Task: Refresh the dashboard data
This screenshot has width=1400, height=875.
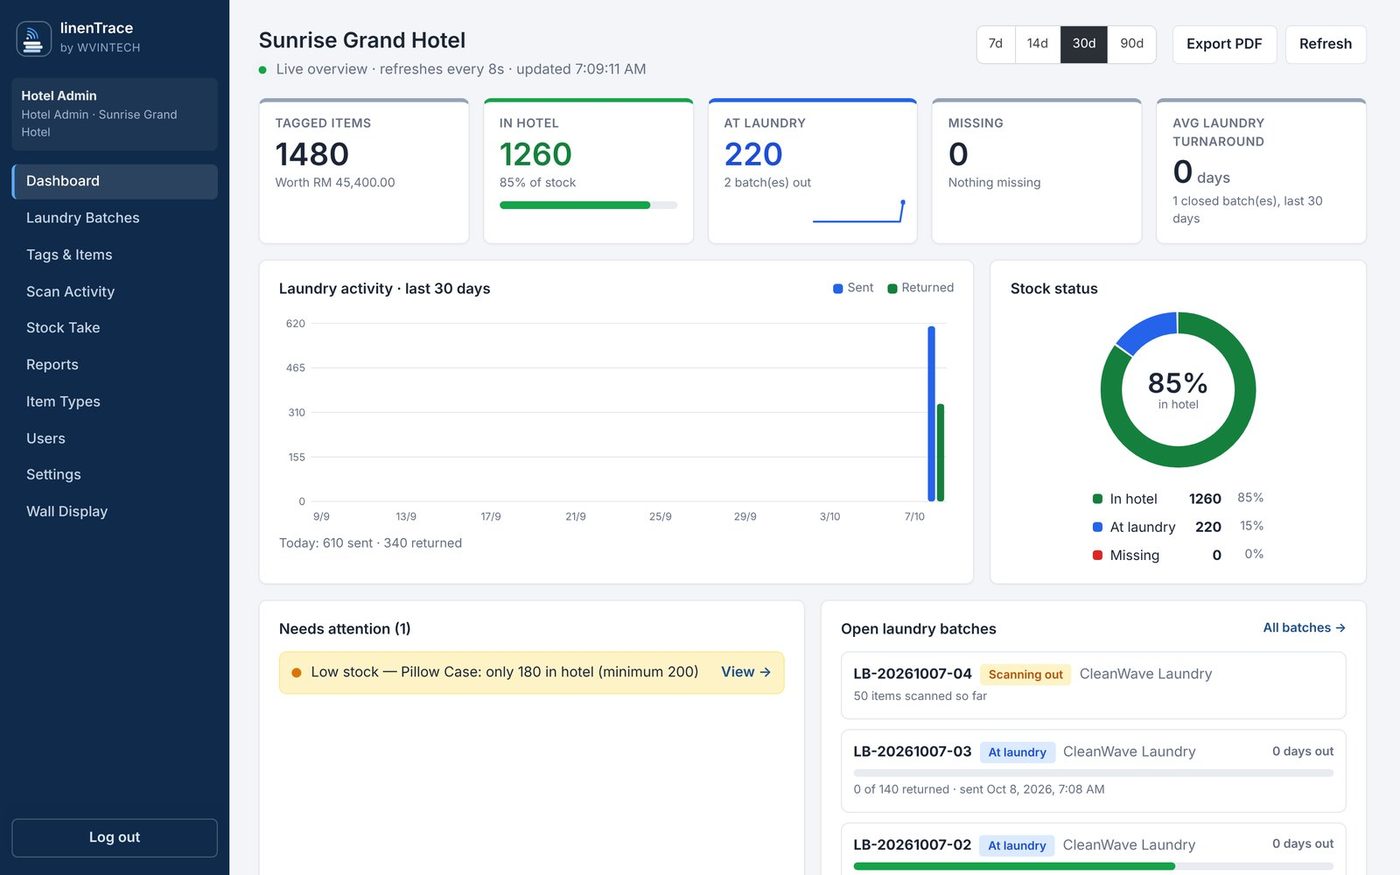Action: coord(1325,44)
